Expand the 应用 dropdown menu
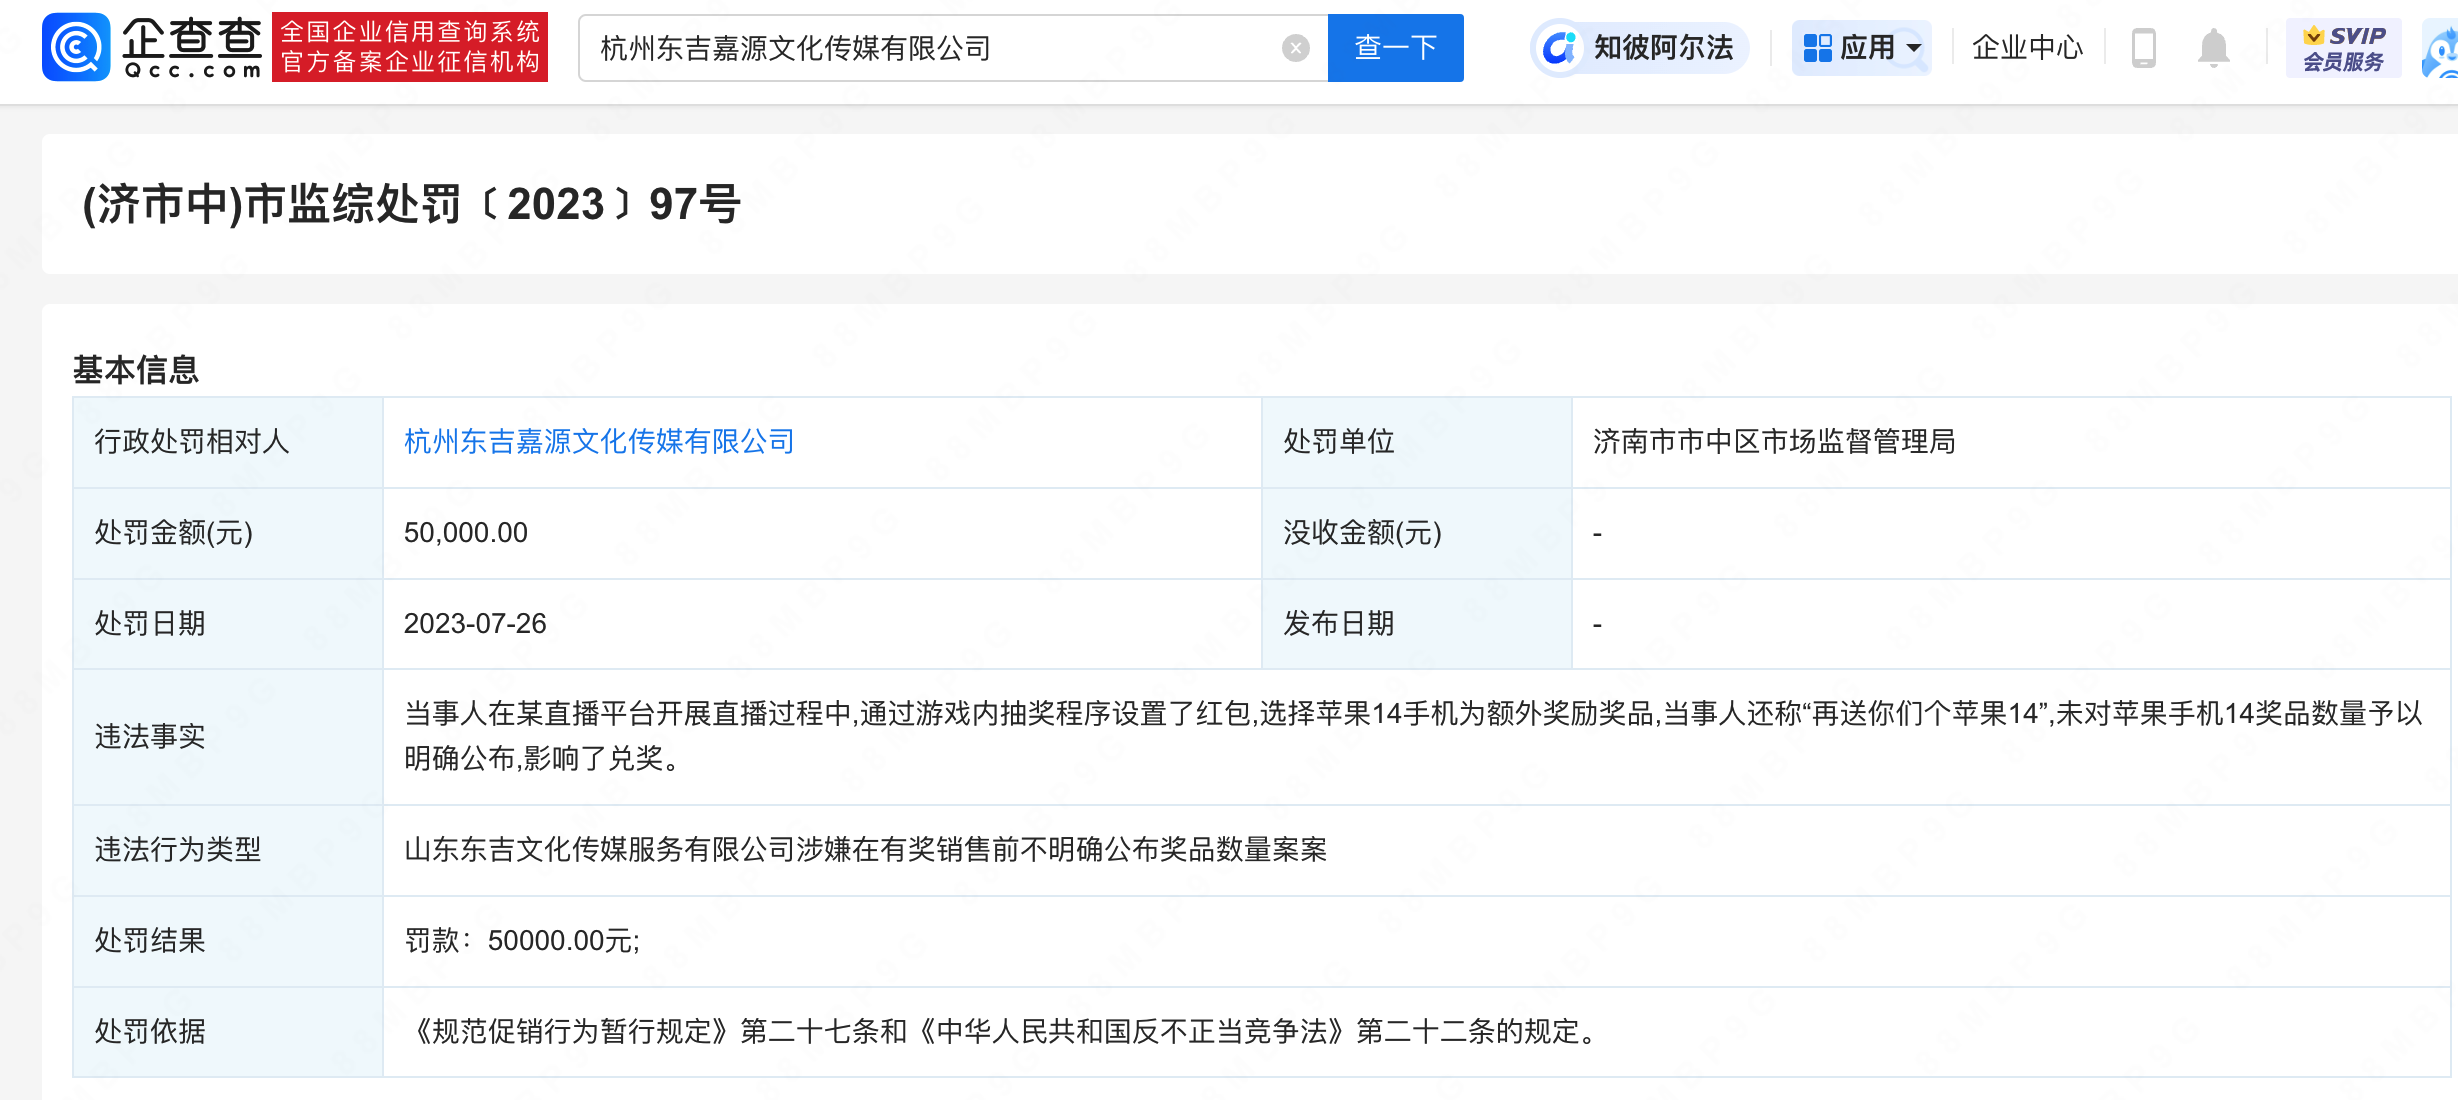Image resolution: width=2458 pixels, height=1100 pixels. click(1861, 48)
